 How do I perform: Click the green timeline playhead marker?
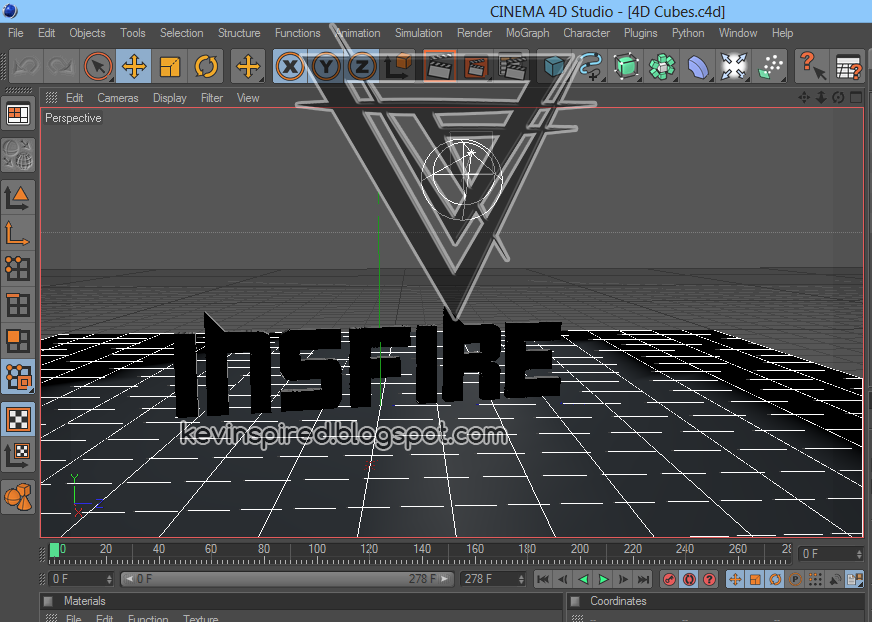coord(54,550)
